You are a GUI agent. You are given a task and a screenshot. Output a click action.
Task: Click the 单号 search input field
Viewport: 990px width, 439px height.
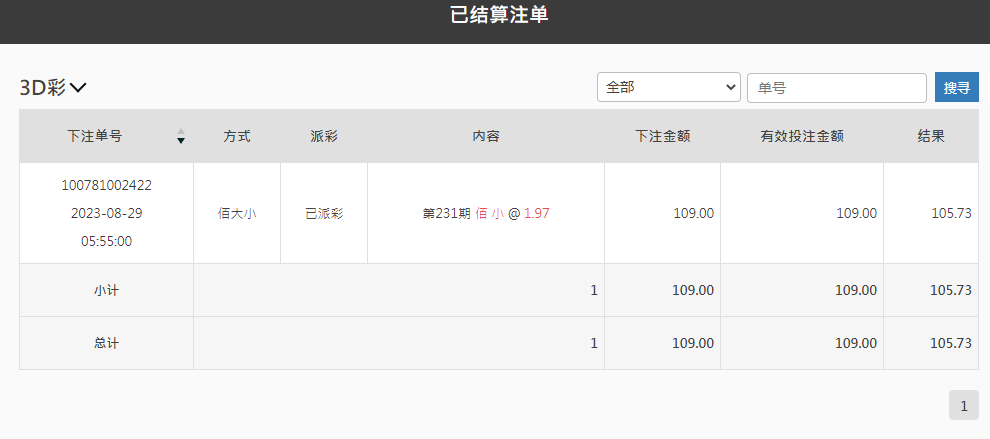click(x=836, y=87)
